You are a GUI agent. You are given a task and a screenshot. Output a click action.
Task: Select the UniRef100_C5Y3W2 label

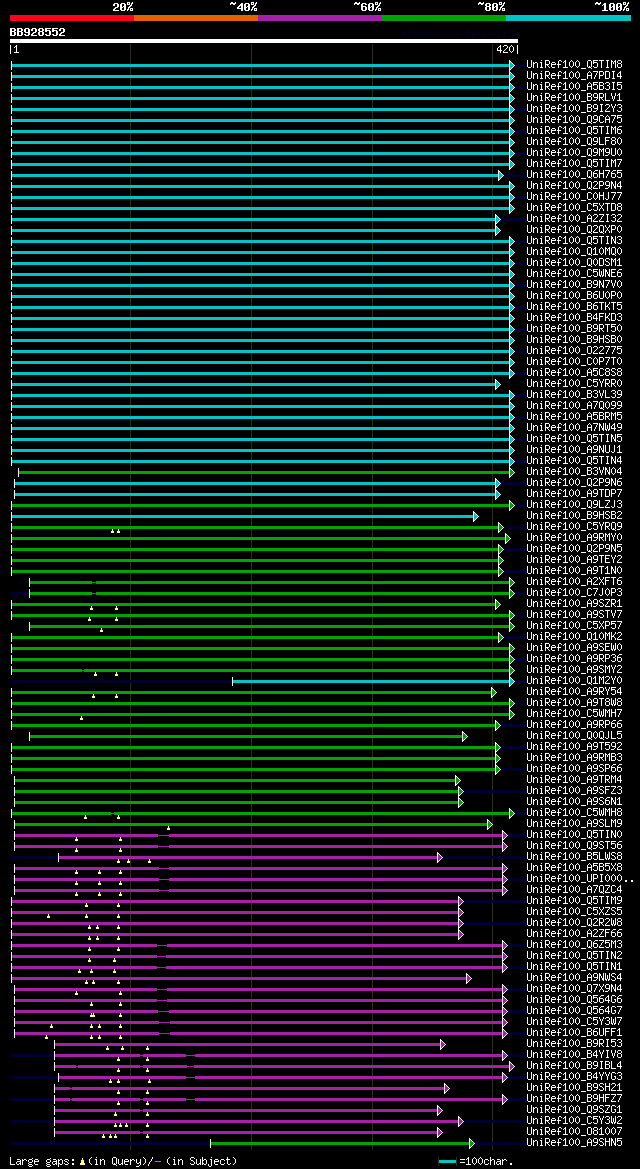pyautogui.click(x=574, y=1121)
